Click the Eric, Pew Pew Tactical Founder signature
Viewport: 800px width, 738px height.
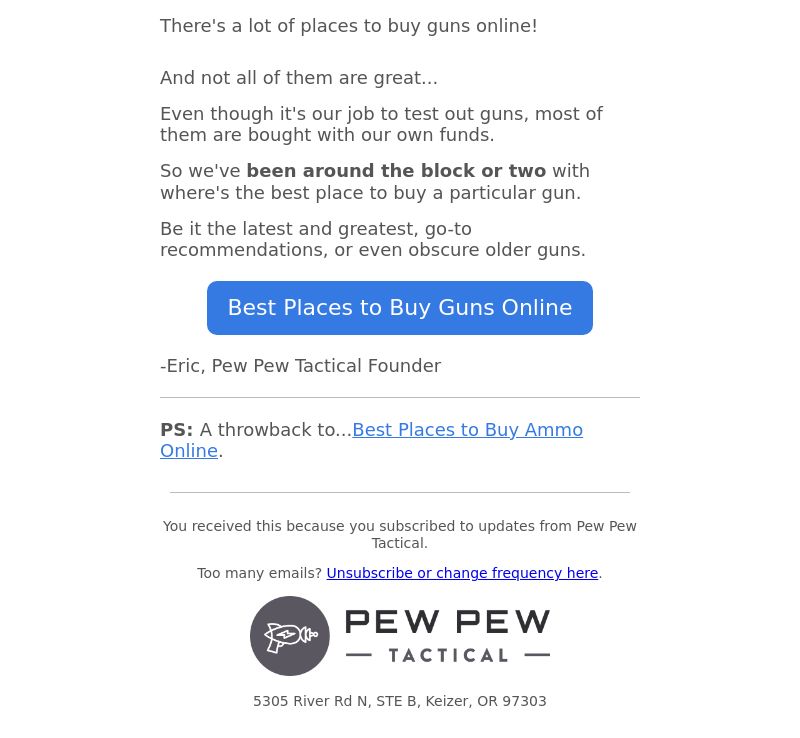coord(301,366)
